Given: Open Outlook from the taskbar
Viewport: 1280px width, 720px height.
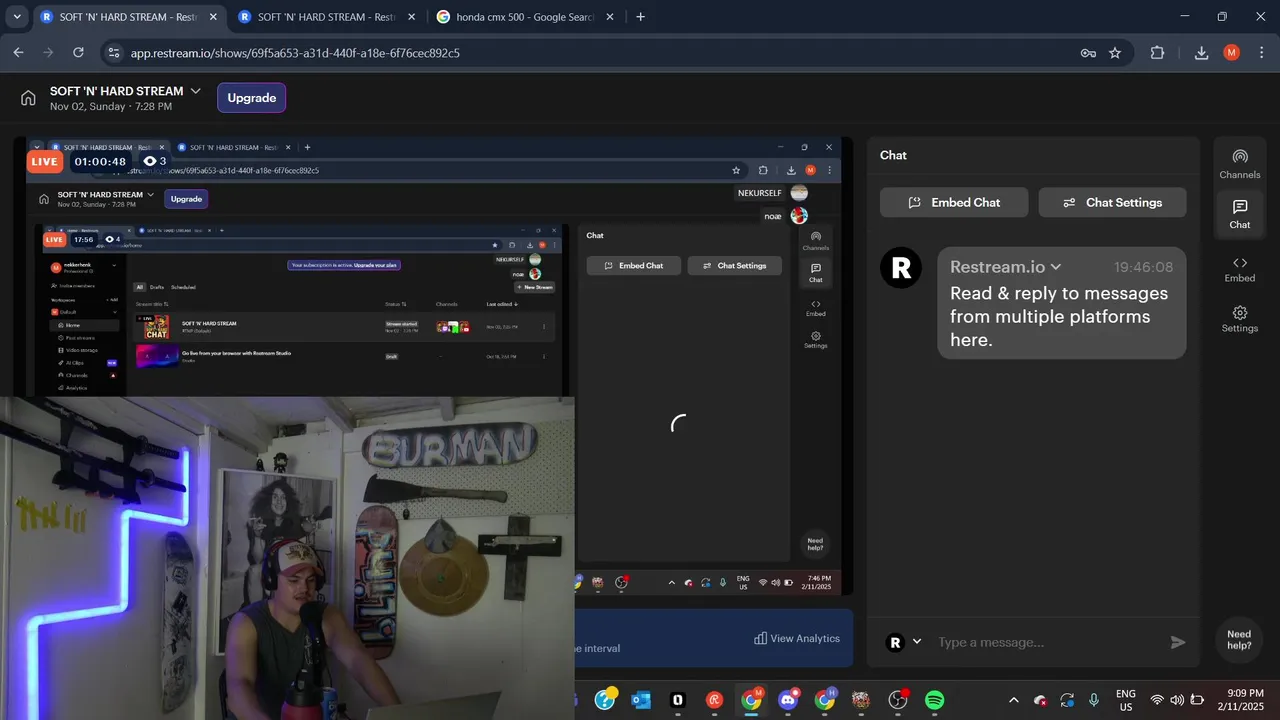Looking at the screenshot, I should coord(641,700).
